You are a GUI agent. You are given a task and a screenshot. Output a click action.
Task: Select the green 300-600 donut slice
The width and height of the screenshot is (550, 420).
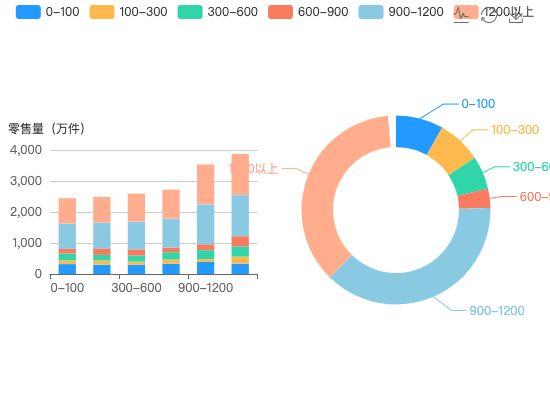[469, 177]
